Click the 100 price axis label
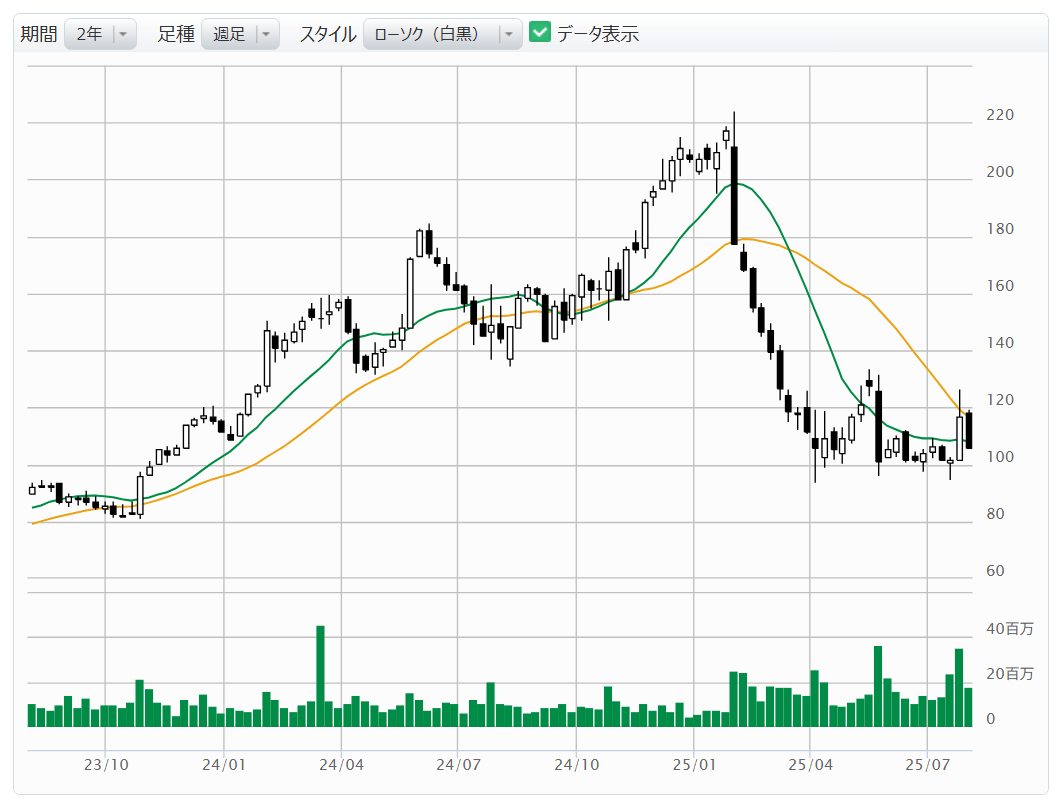Screen dimensions: 1060x807 pos(1000,457)
